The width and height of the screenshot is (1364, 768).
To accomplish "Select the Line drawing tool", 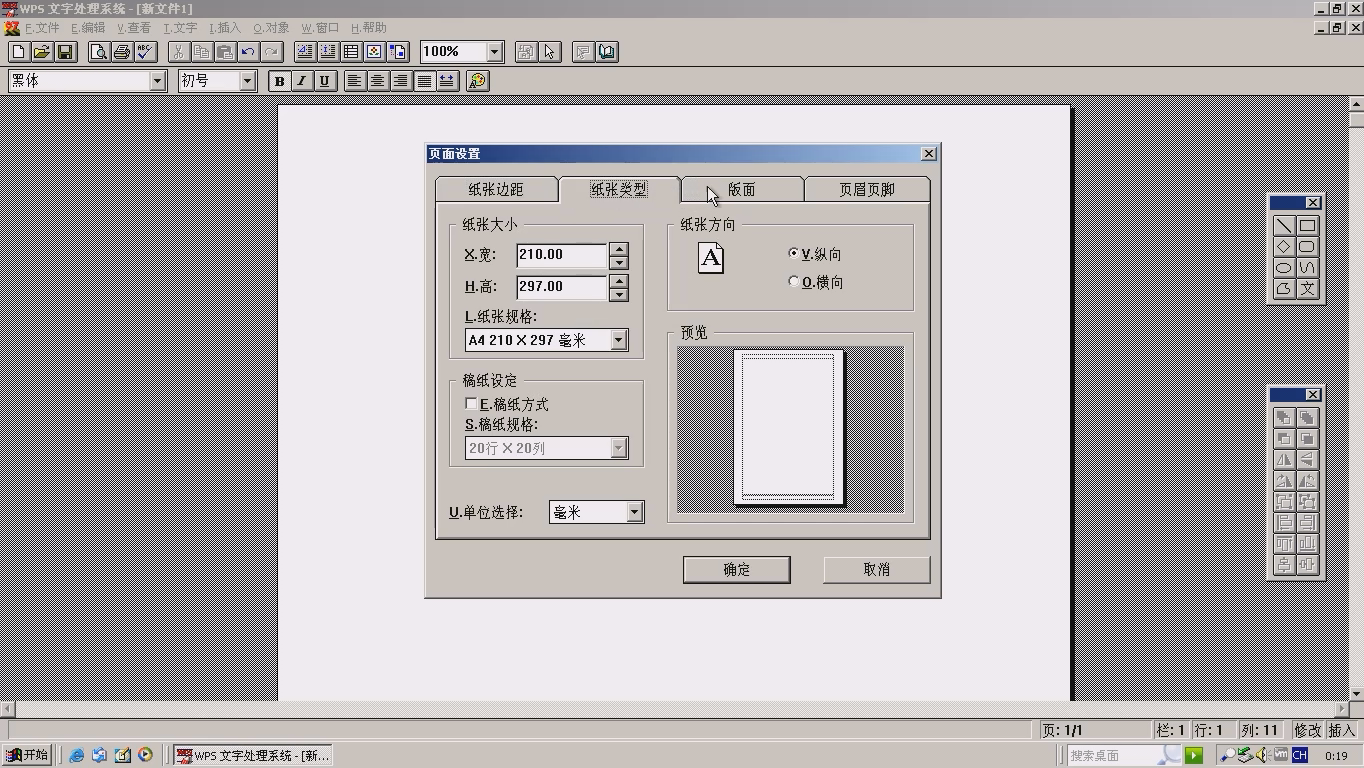I will click(x=1284, y=226).
